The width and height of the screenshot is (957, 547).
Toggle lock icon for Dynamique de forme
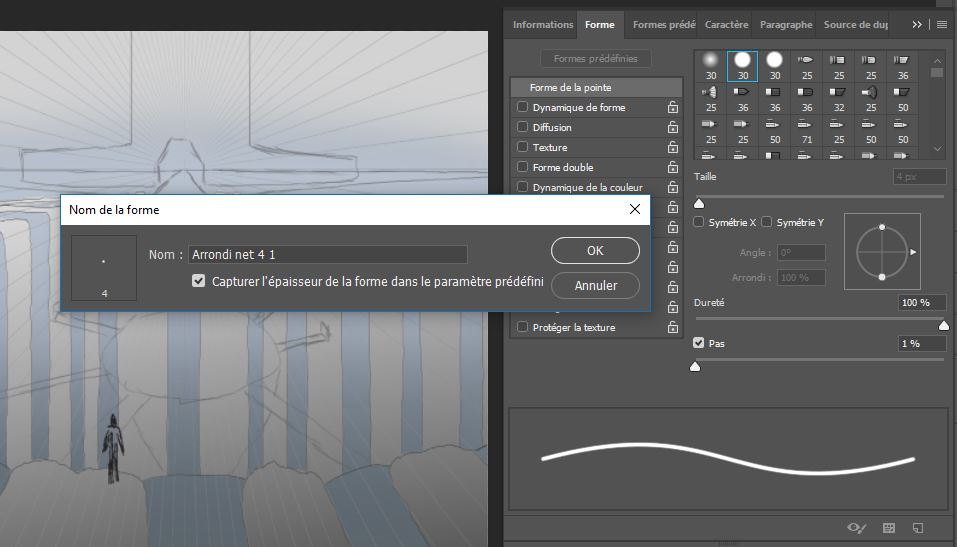(x=673, y=108)
